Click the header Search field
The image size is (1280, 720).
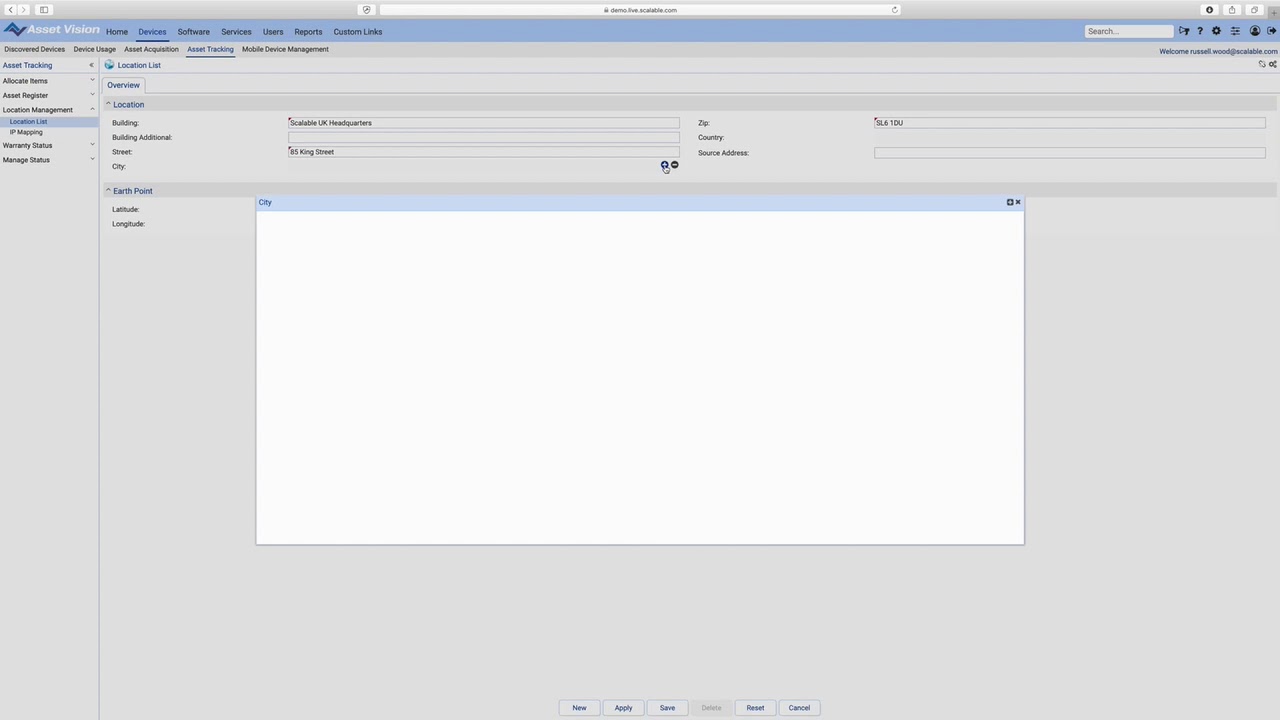tap(1129, 31)
